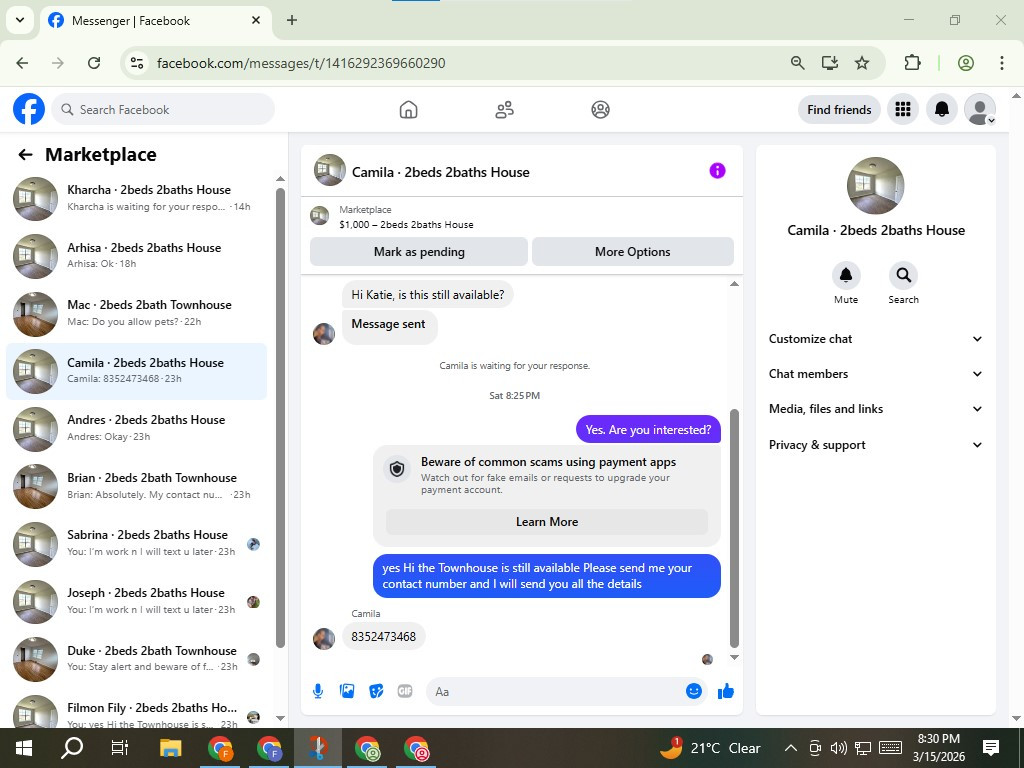Viewport: 1024px width, 768px height.
Task: Click the conversation list scrollbar
Action: point(280,418)
